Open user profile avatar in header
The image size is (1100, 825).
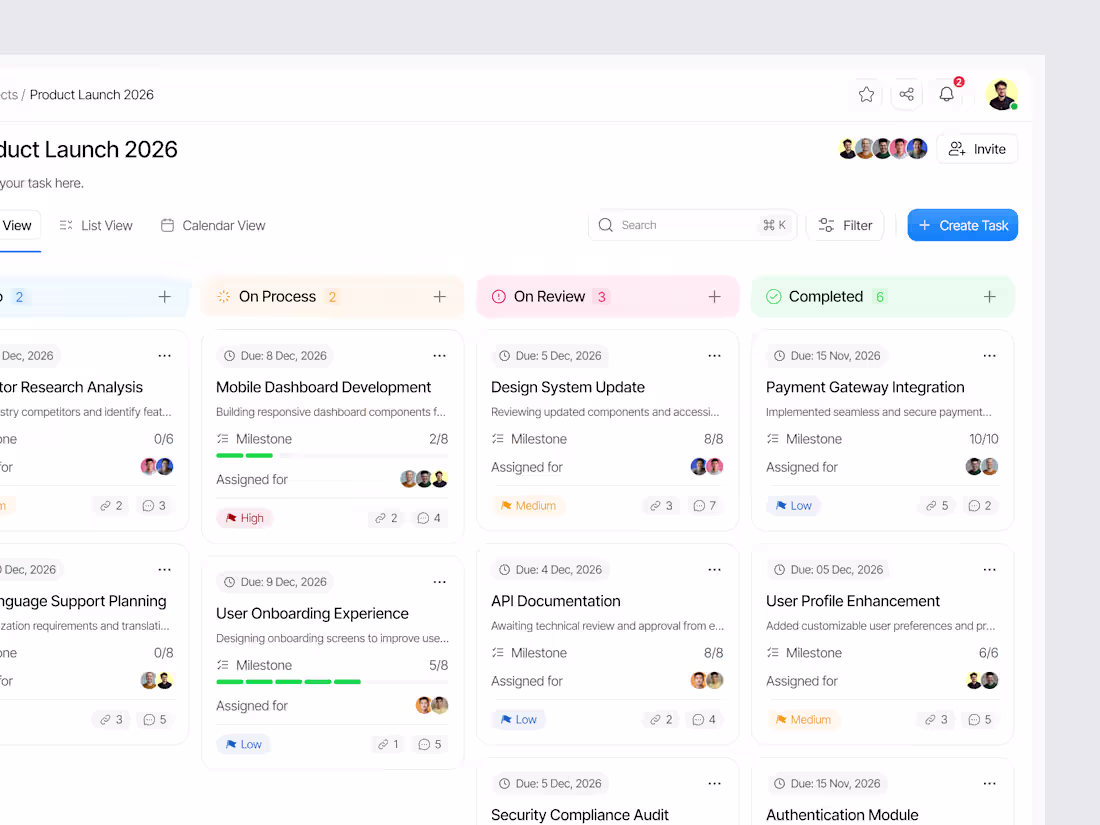[x=1002, y=94]
